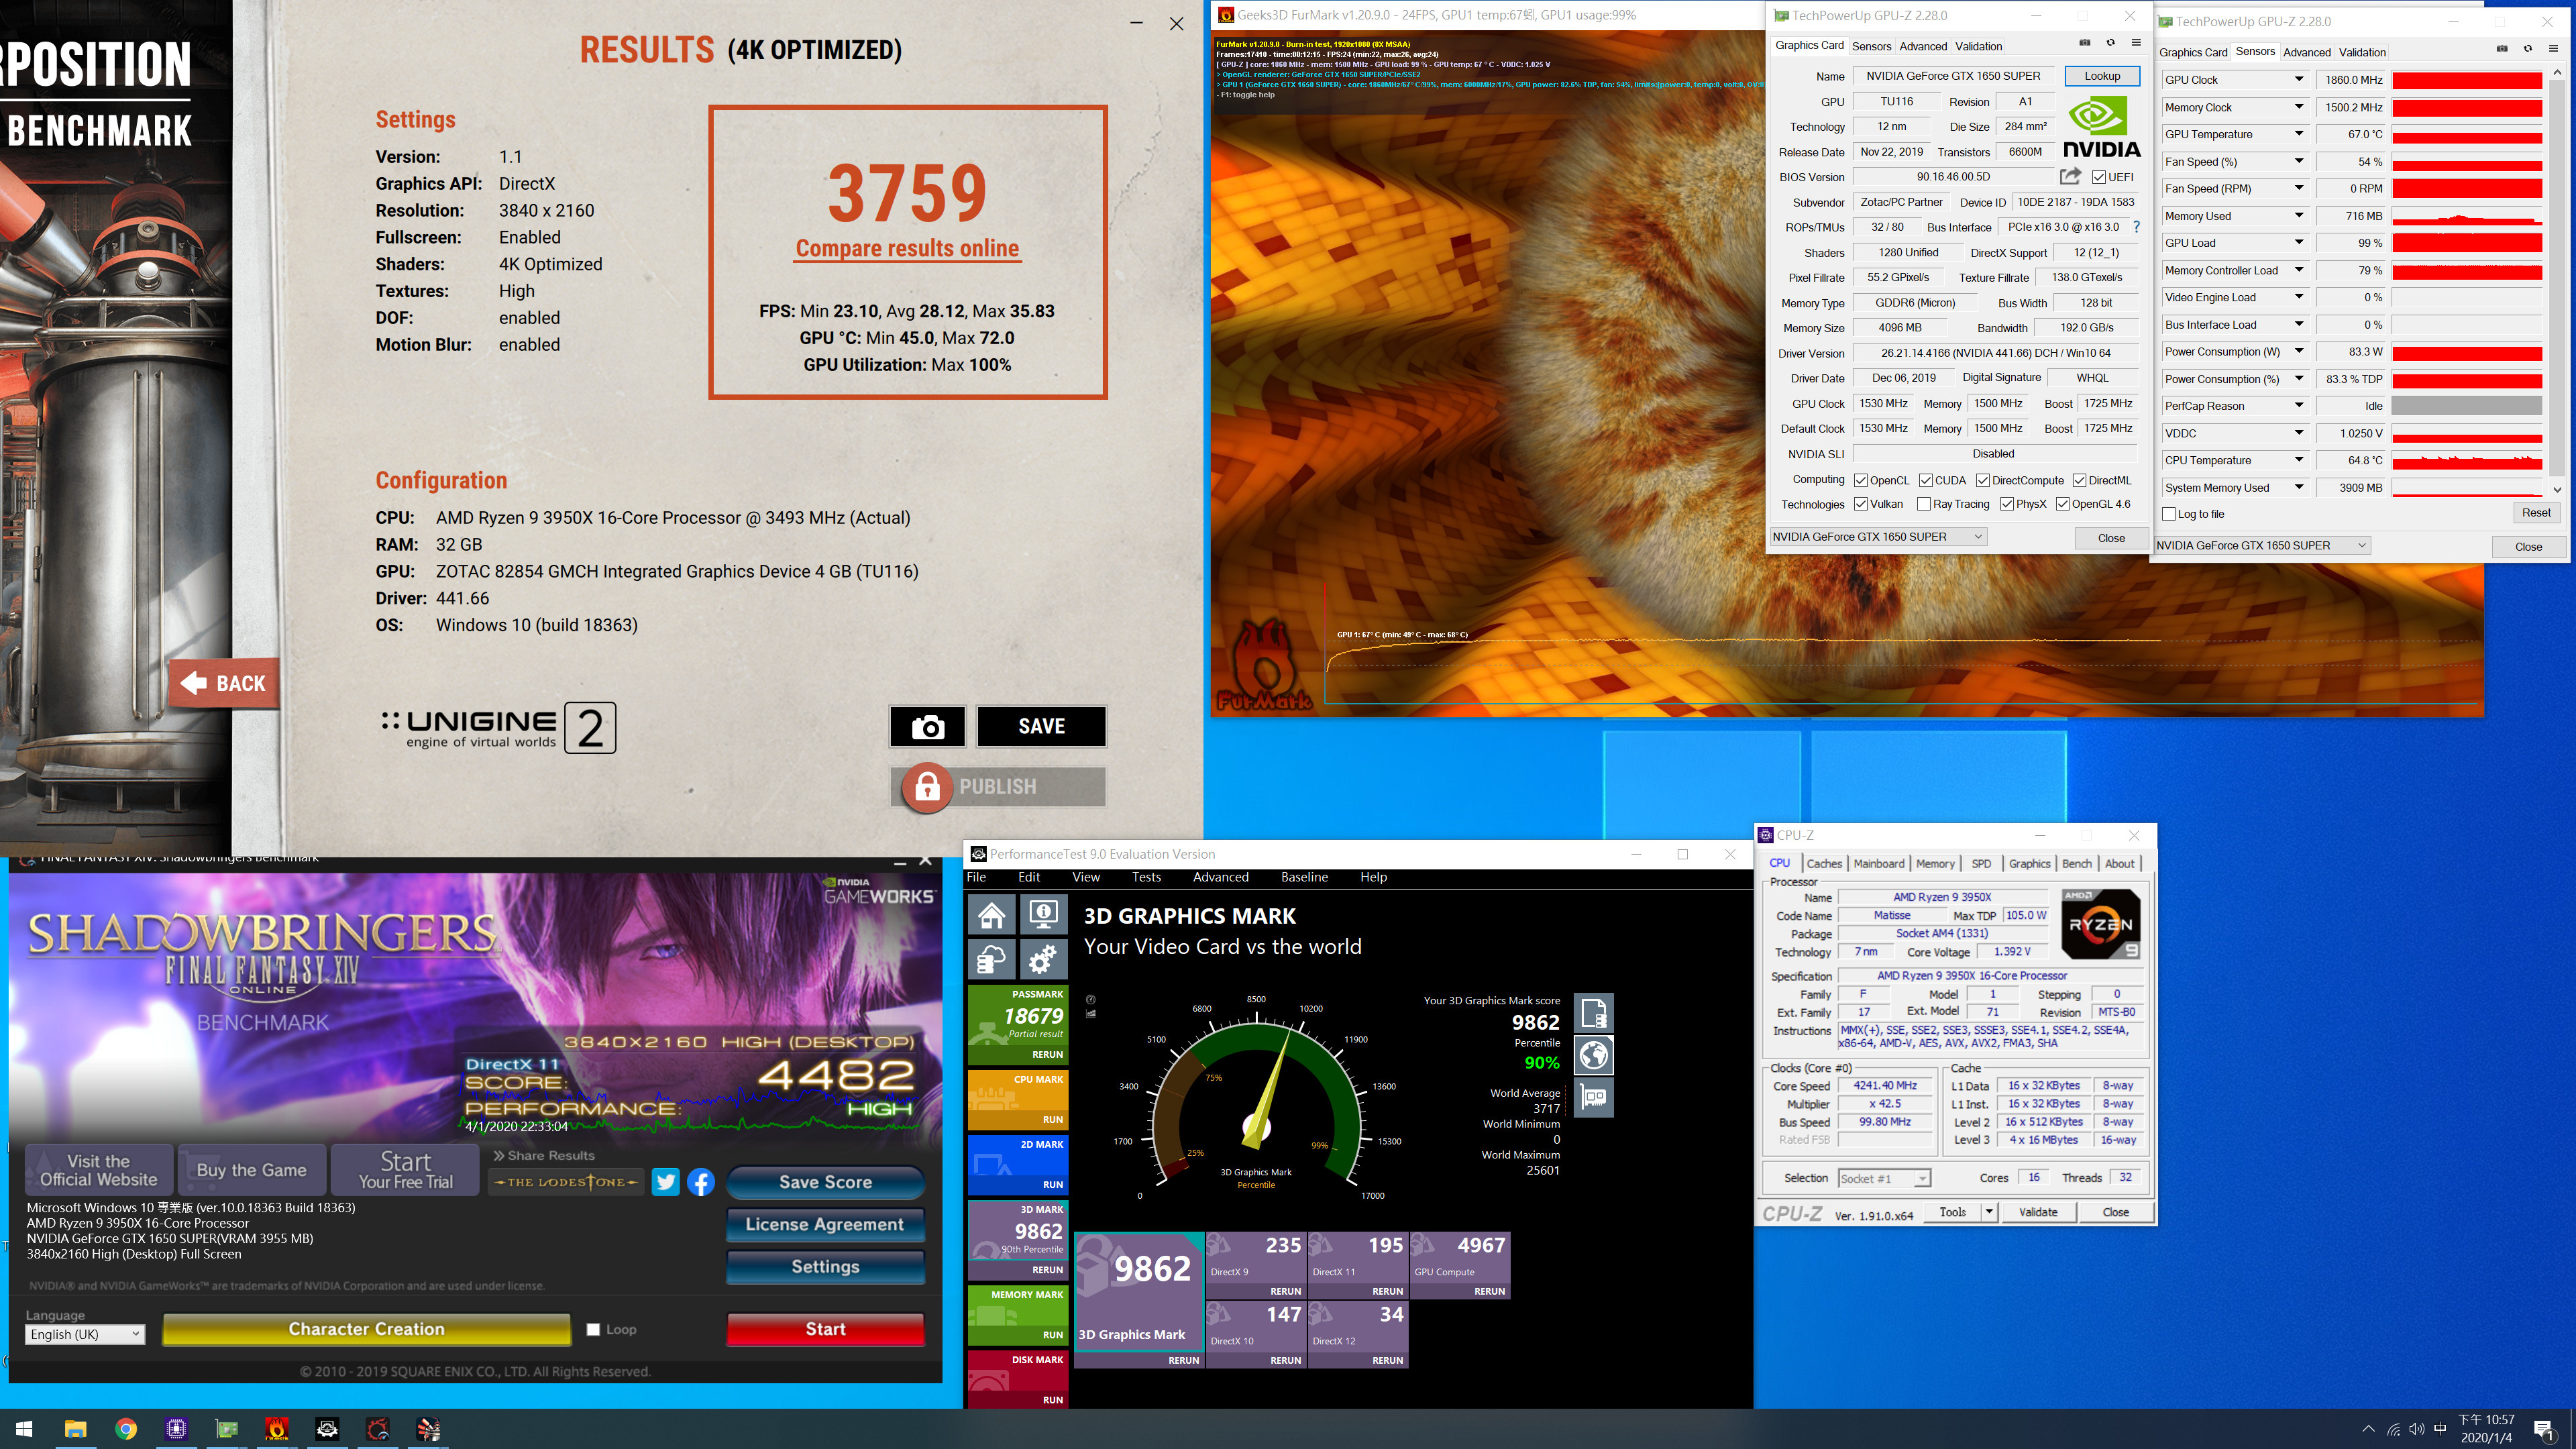Click Bus Interface question mark help icon
Image resolution: width=2576 pixels, height=1449 pixels.
[2136, 227]
